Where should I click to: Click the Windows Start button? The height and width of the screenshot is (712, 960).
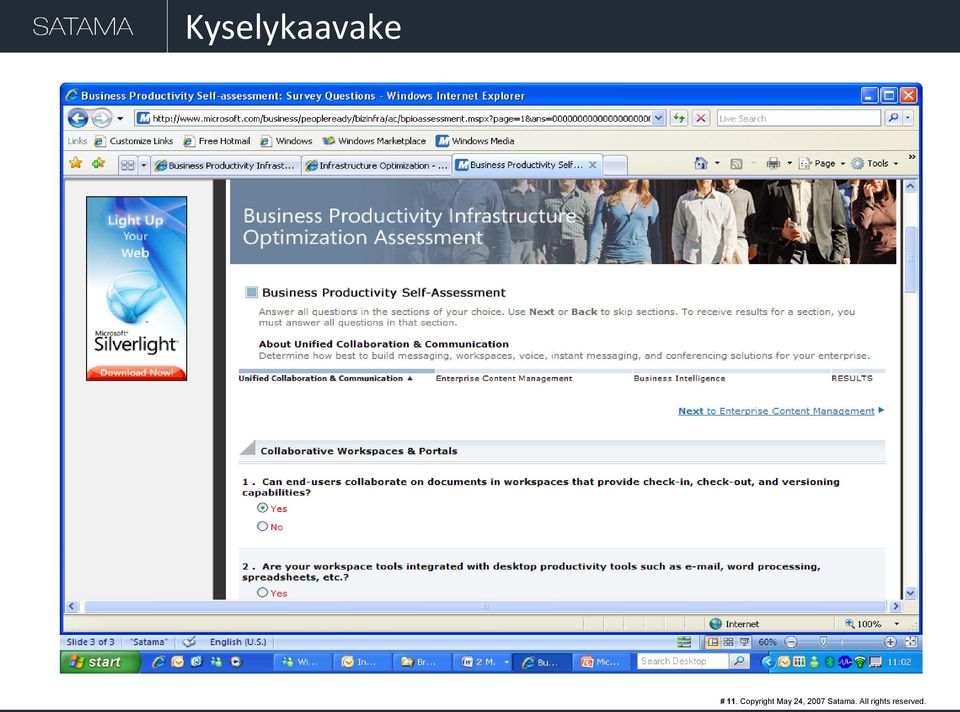(100, 662)
